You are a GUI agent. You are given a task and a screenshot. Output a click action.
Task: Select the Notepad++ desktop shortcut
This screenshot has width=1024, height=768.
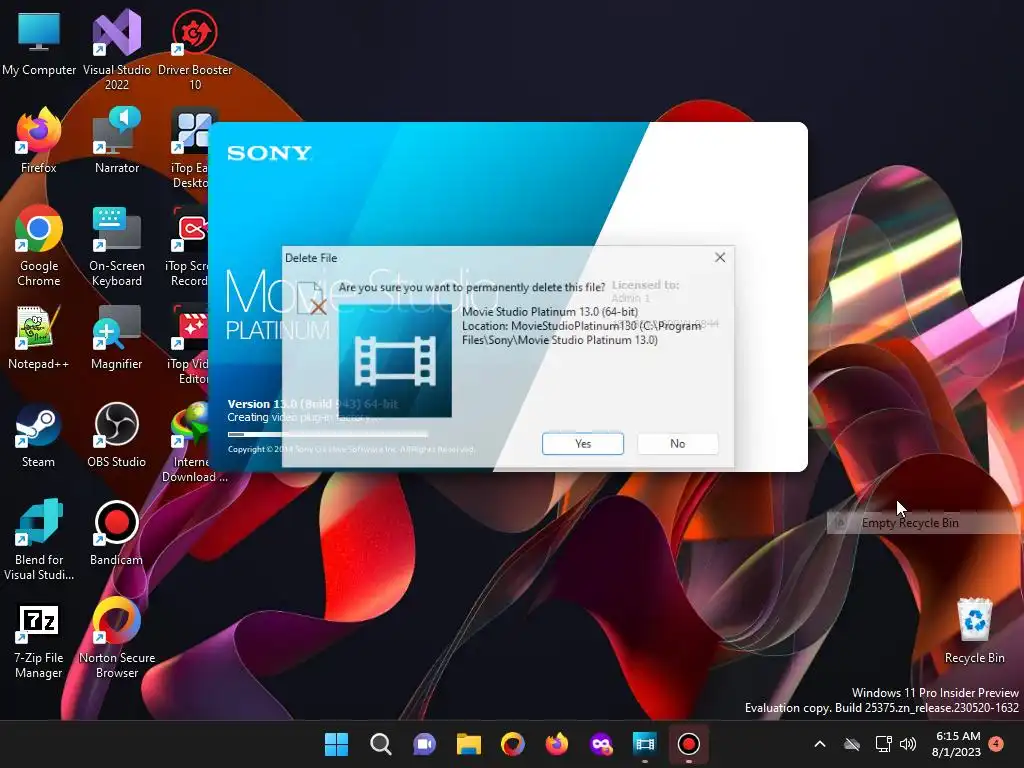[39, 337]
